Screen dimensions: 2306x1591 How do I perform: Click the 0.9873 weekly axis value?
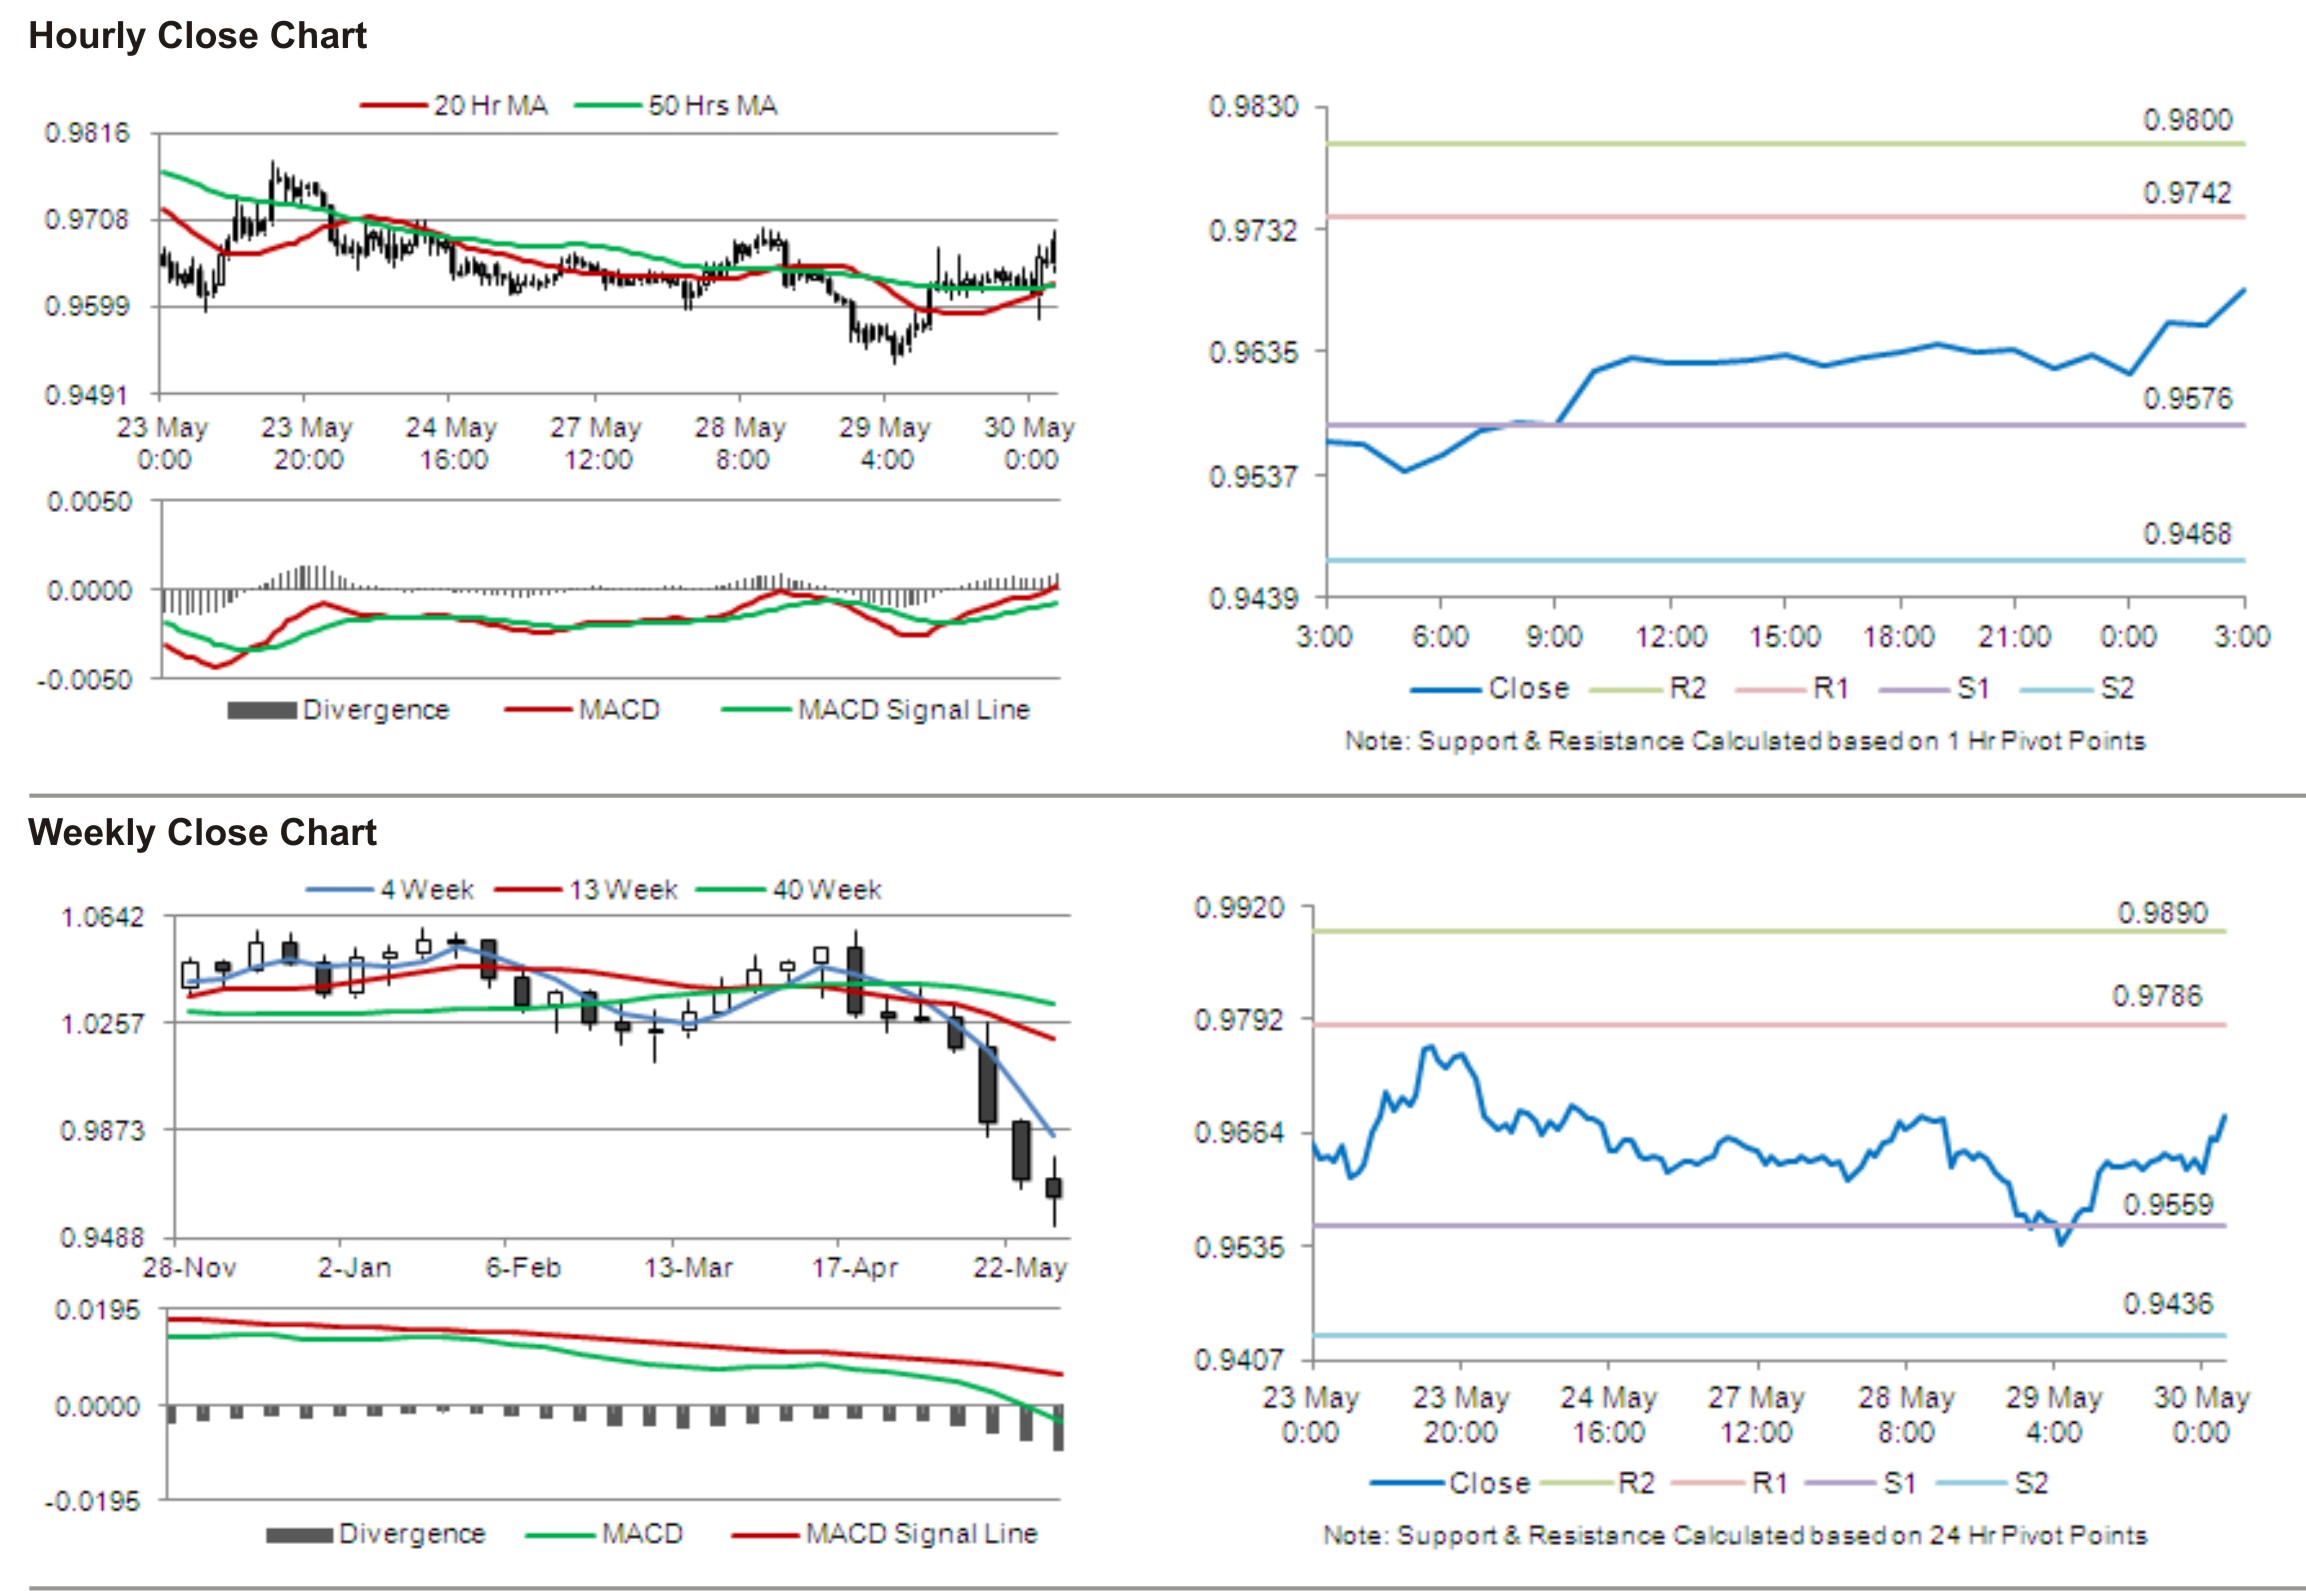[103, 1131]
